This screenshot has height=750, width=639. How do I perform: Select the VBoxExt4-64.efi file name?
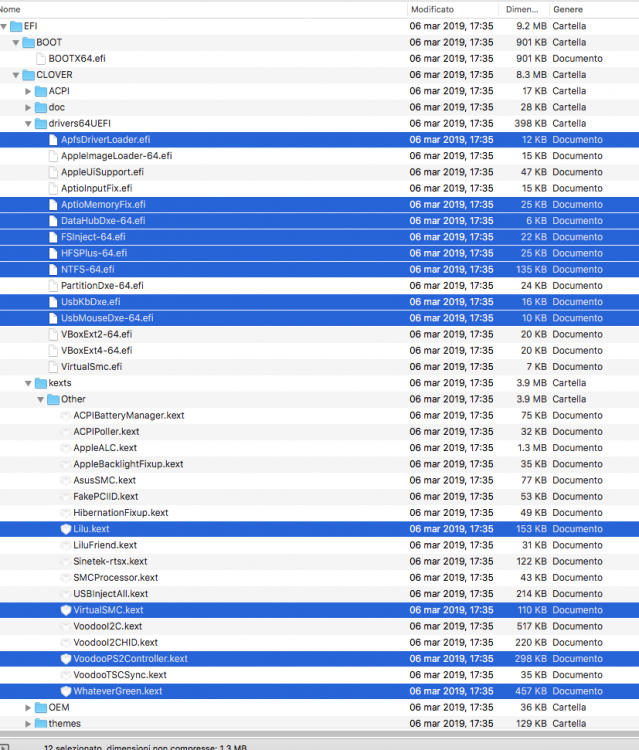[97, 351]
